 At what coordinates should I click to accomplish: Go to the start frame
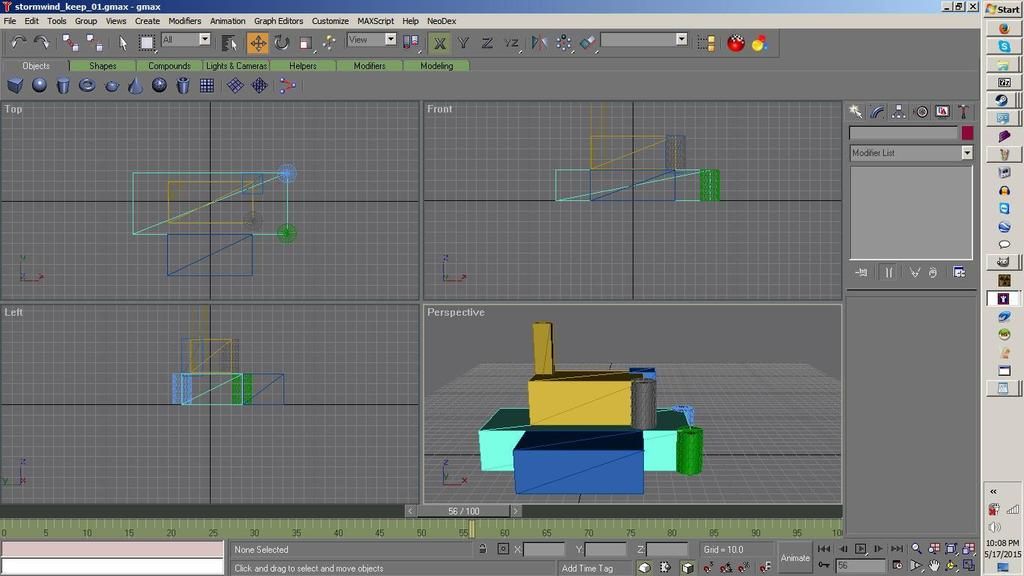click(x=824, y=549)
